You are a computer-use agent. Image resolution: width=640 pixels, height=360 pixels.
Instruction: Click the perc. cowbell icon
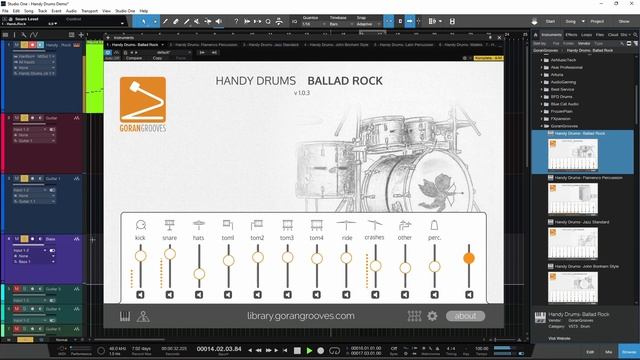click(434, 225)
